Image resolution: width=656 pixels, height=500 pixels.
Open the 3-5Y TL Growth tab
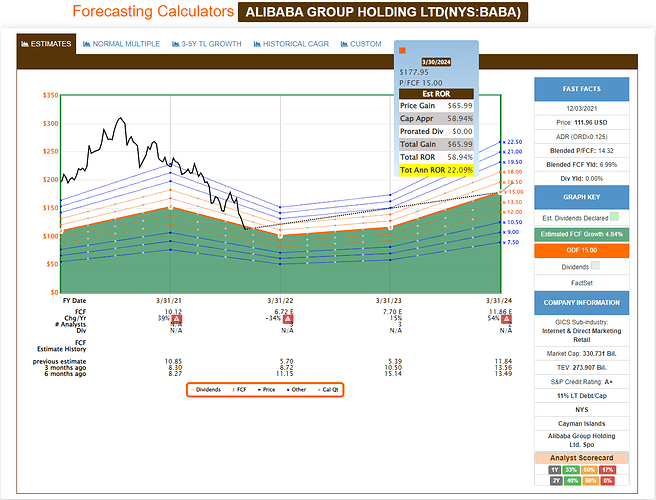pyautogui.click(x=207, y=44)
